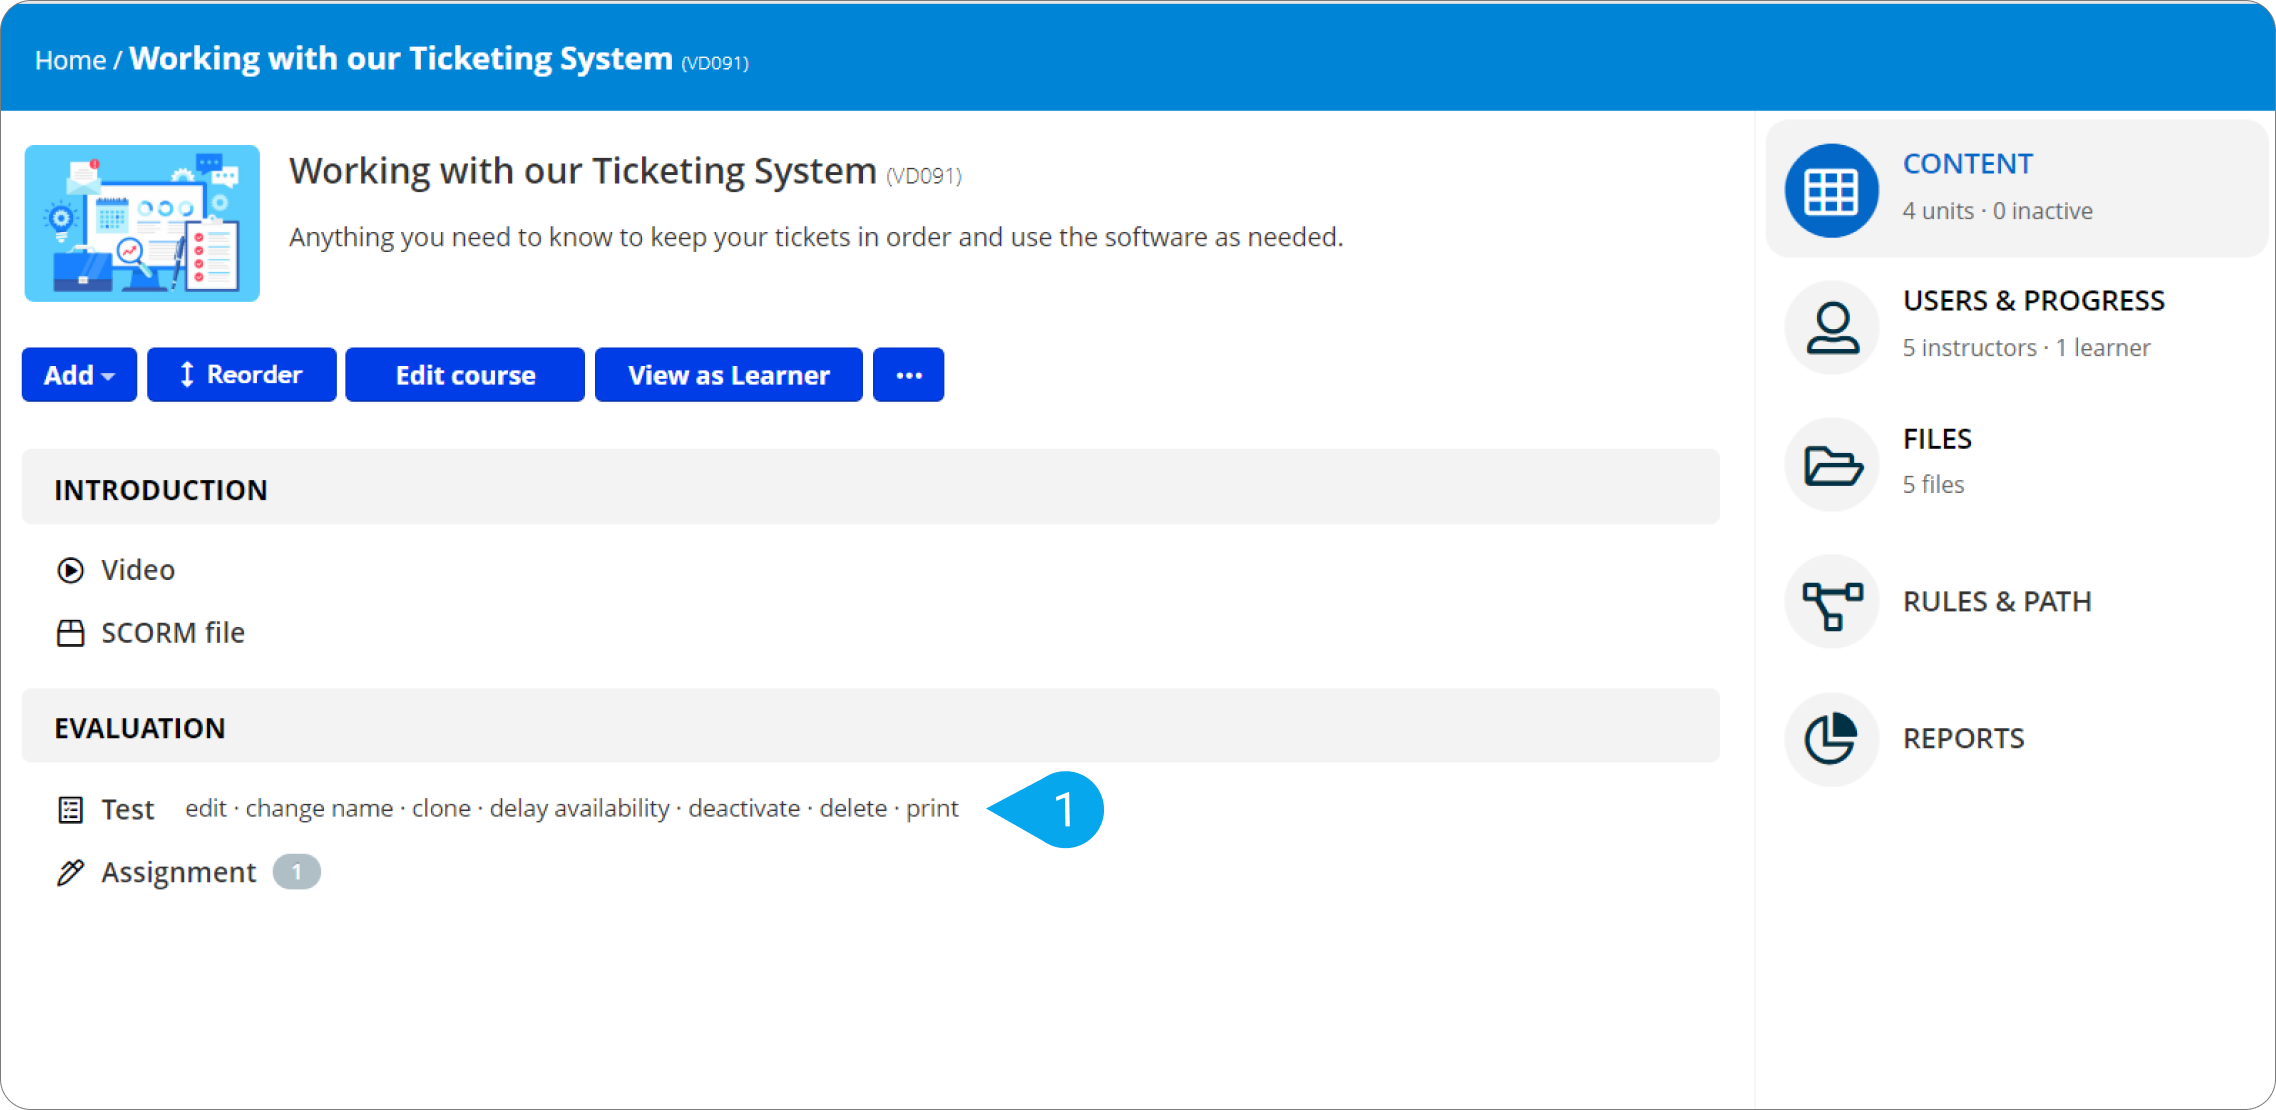Screen dimensions: 2276x1110
Task: Click deactivate action for Test
Action: [744, 808]
